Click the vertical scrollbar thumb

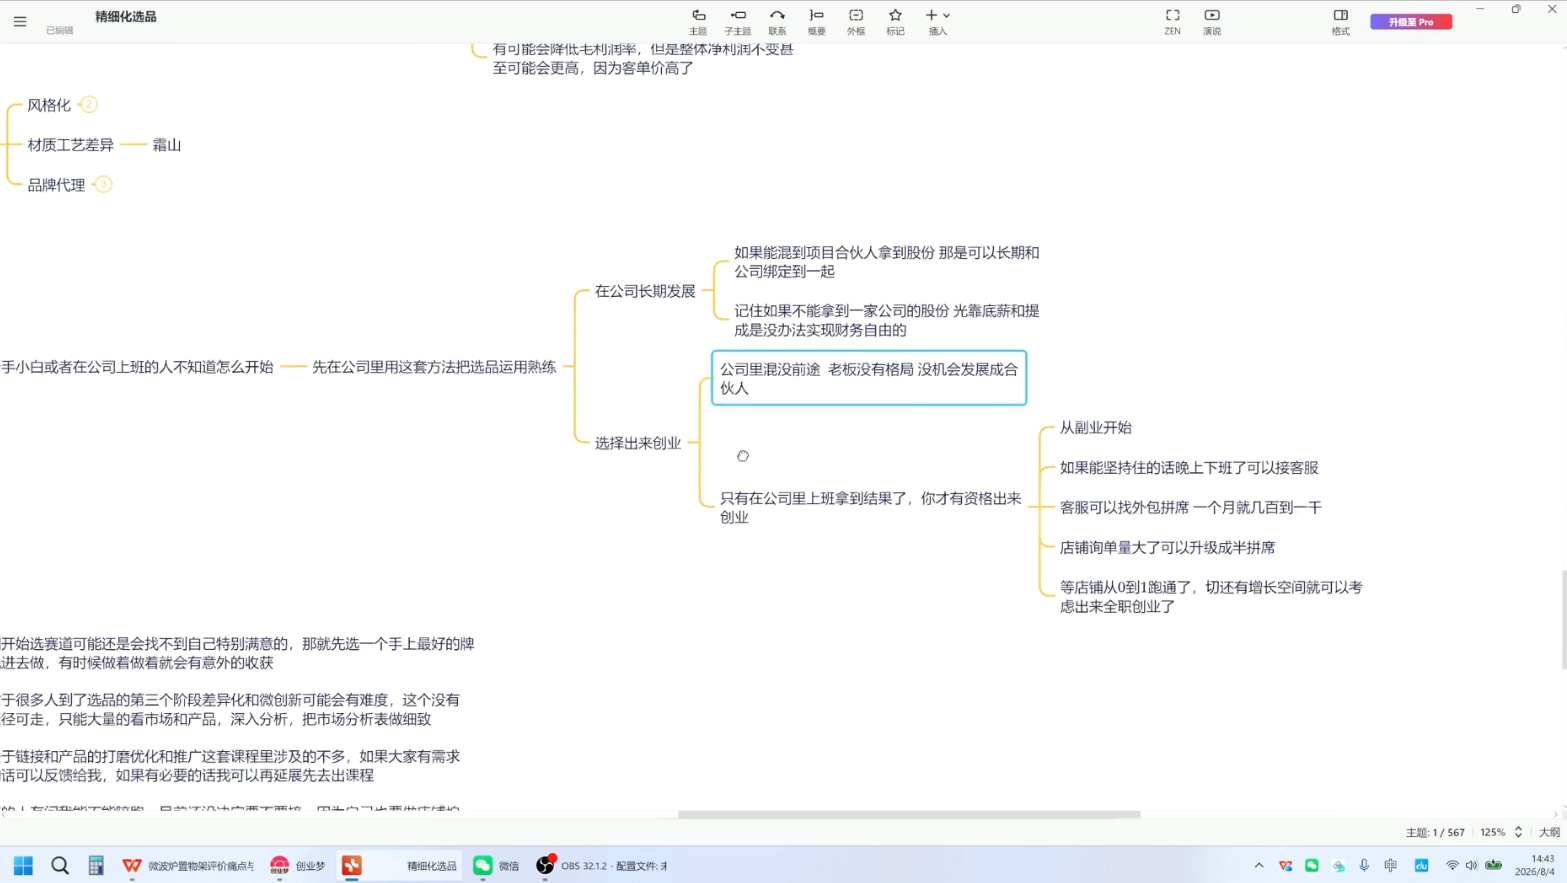pos(1563,620)
